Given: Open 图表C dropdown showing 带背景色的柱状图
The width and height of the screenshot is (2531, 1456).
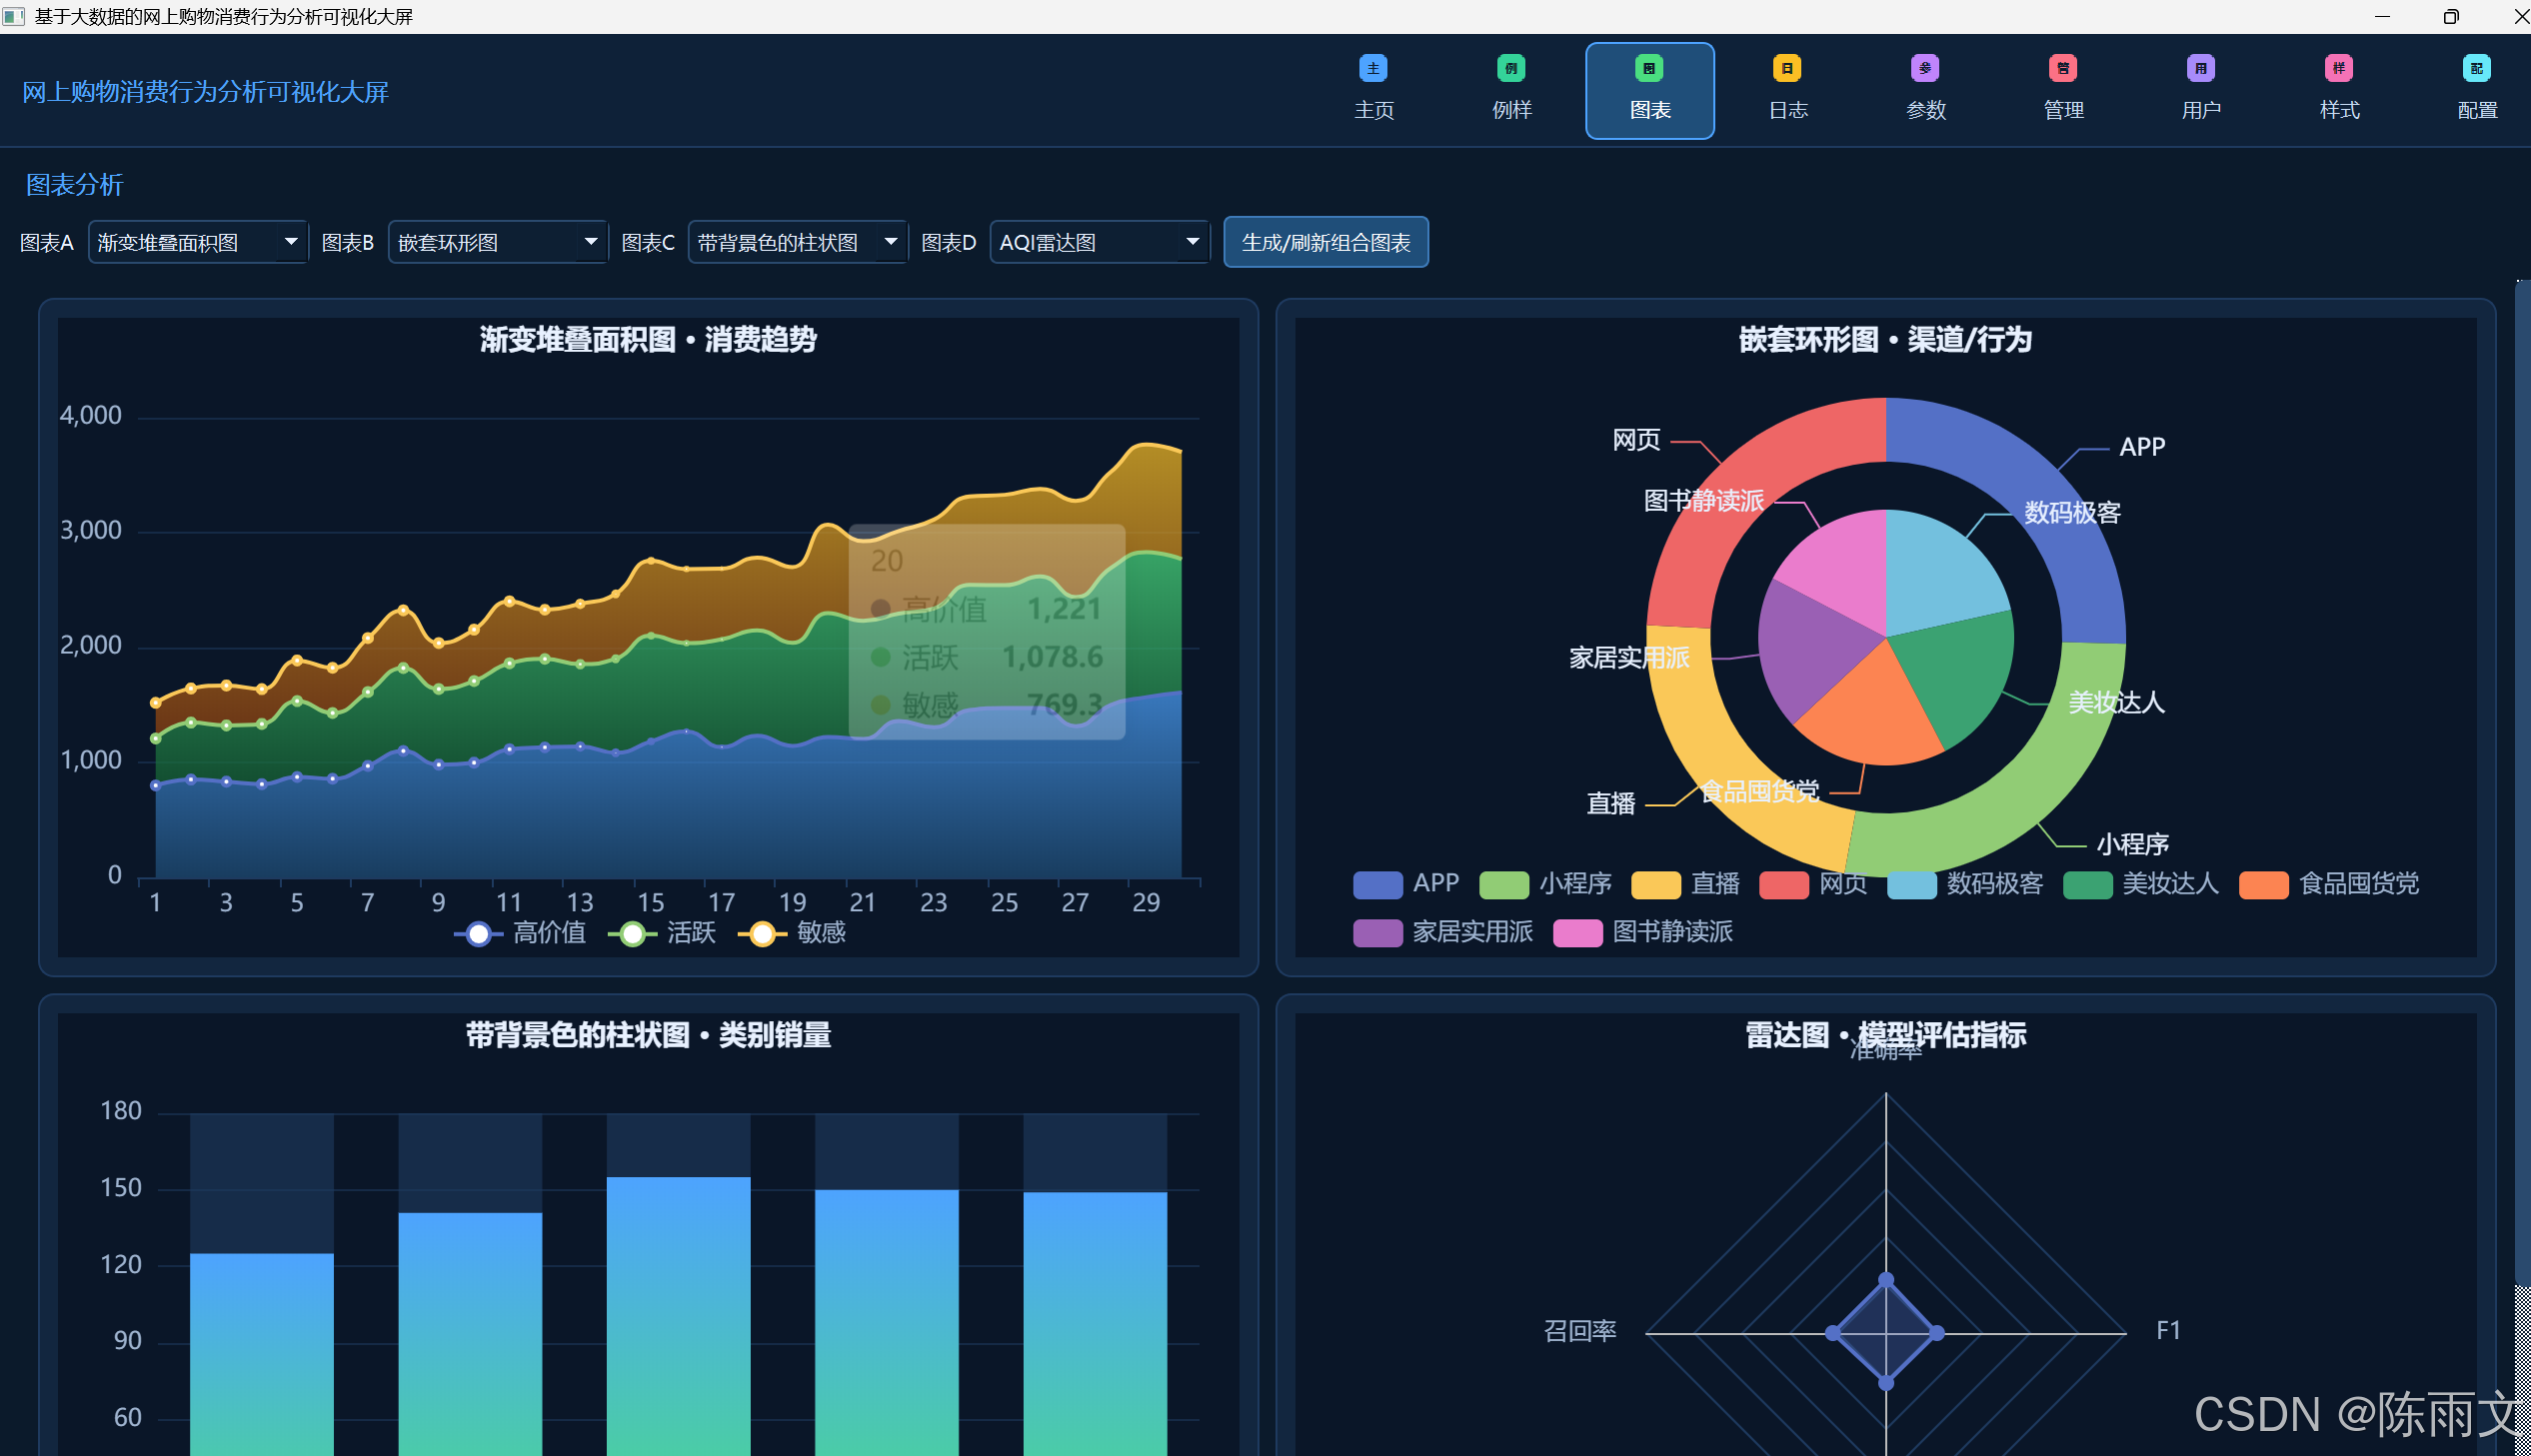Looking at the screenshot, I should (x=798, y=242).
